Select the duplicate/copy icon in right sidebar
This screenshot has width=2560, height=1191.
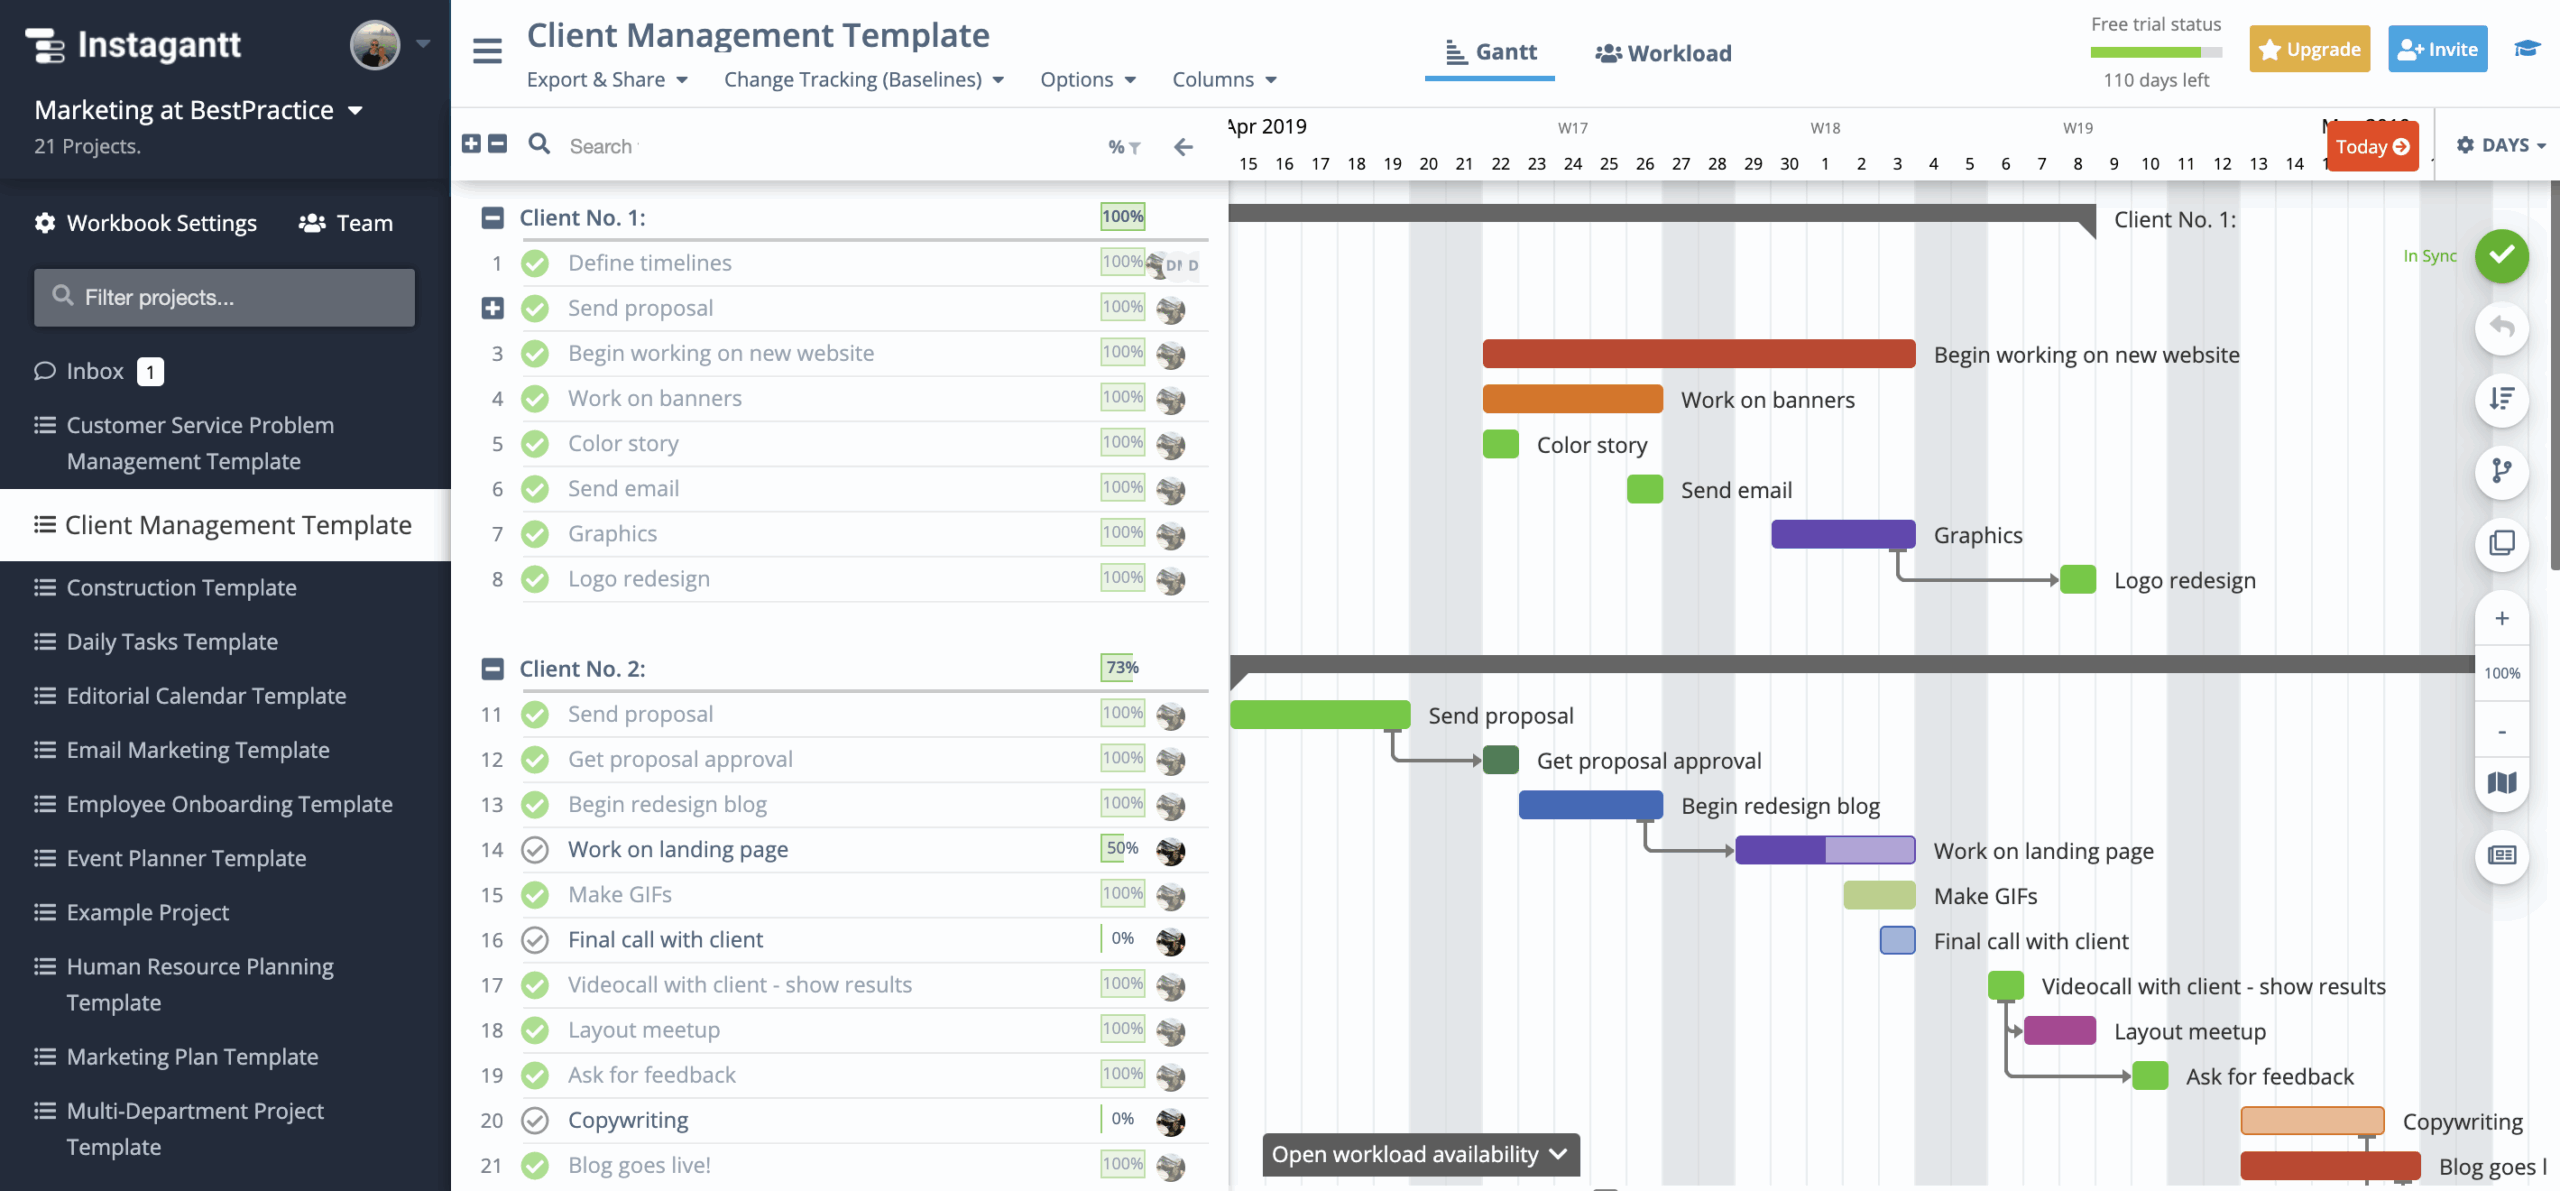pos(2502,545)
